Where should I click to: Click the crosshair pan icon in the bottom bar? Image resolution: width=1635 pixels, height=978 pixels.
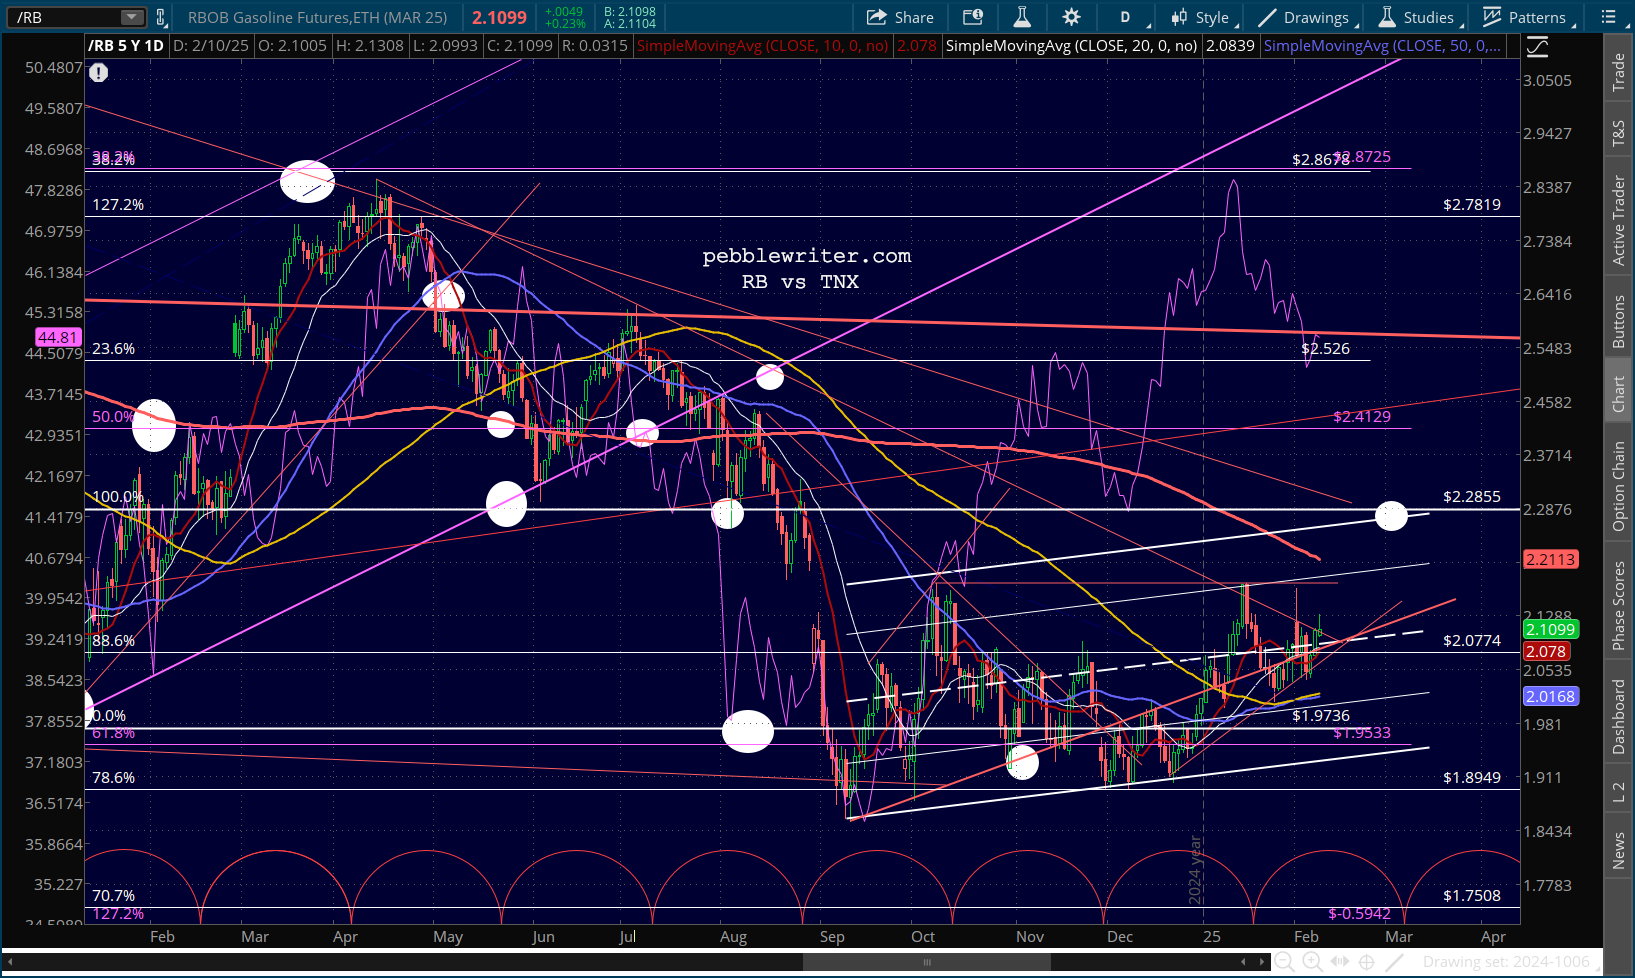[x=1366, y=962]
